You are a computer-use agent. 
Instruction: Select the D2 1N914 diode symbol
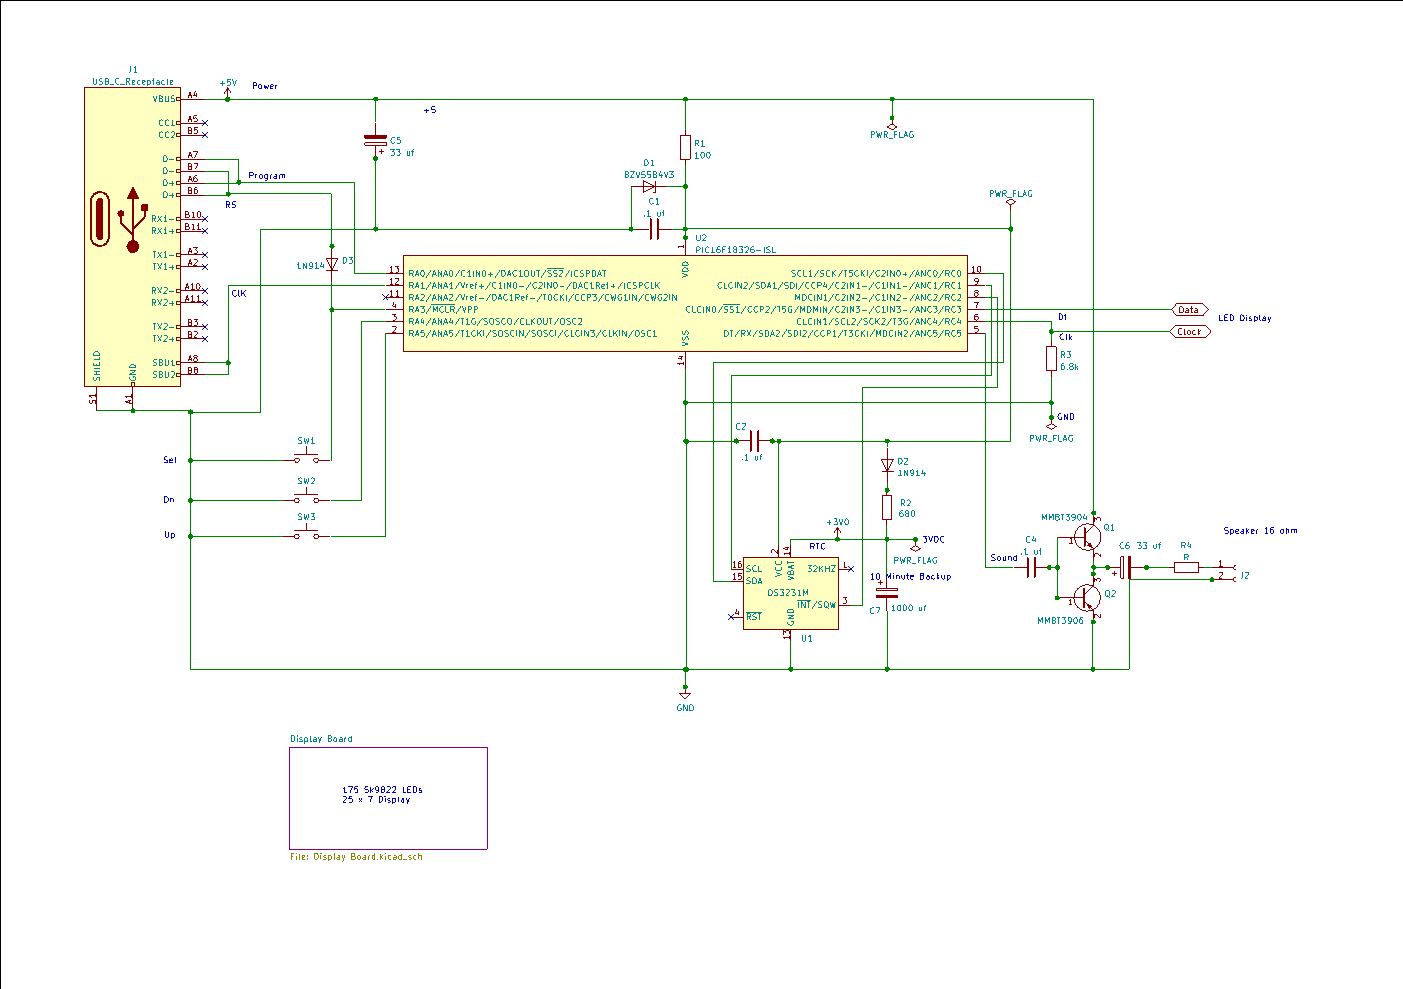click(887, 465)
